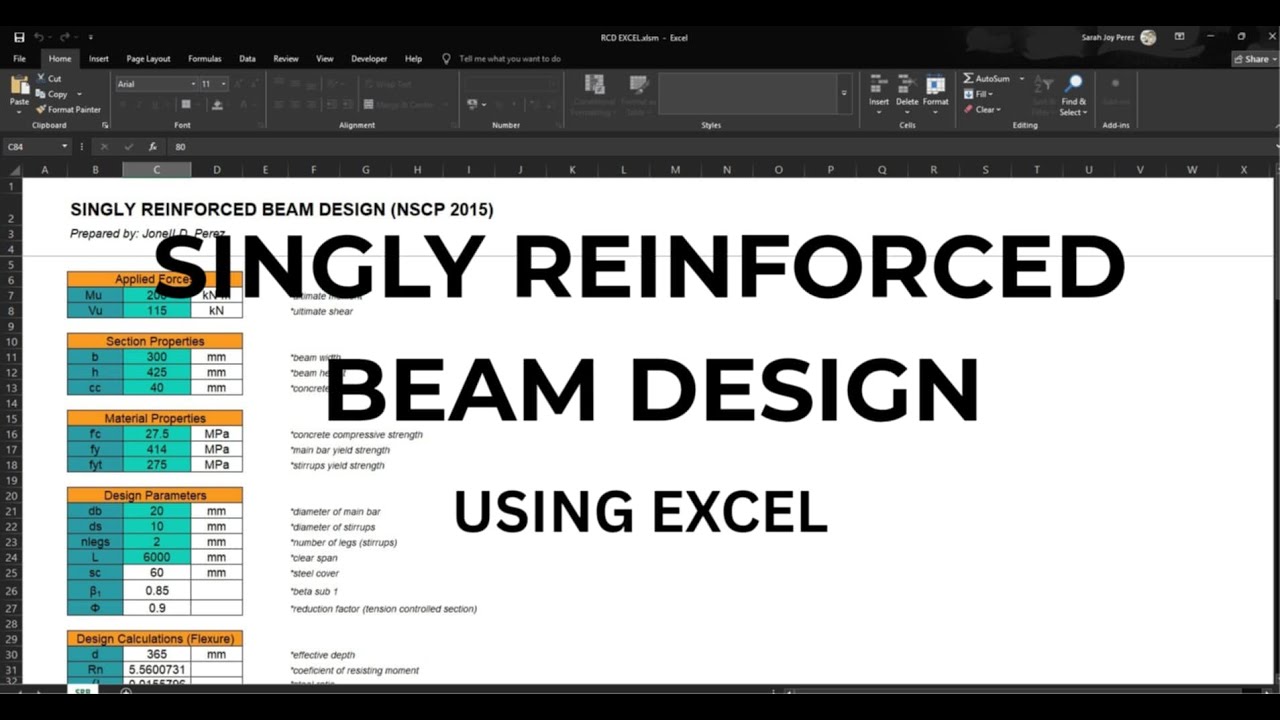Viewport: 1280px width, 720px height.
Task: Collapse the ribbon with the chevron
Action: click(x=1275, y=125)
